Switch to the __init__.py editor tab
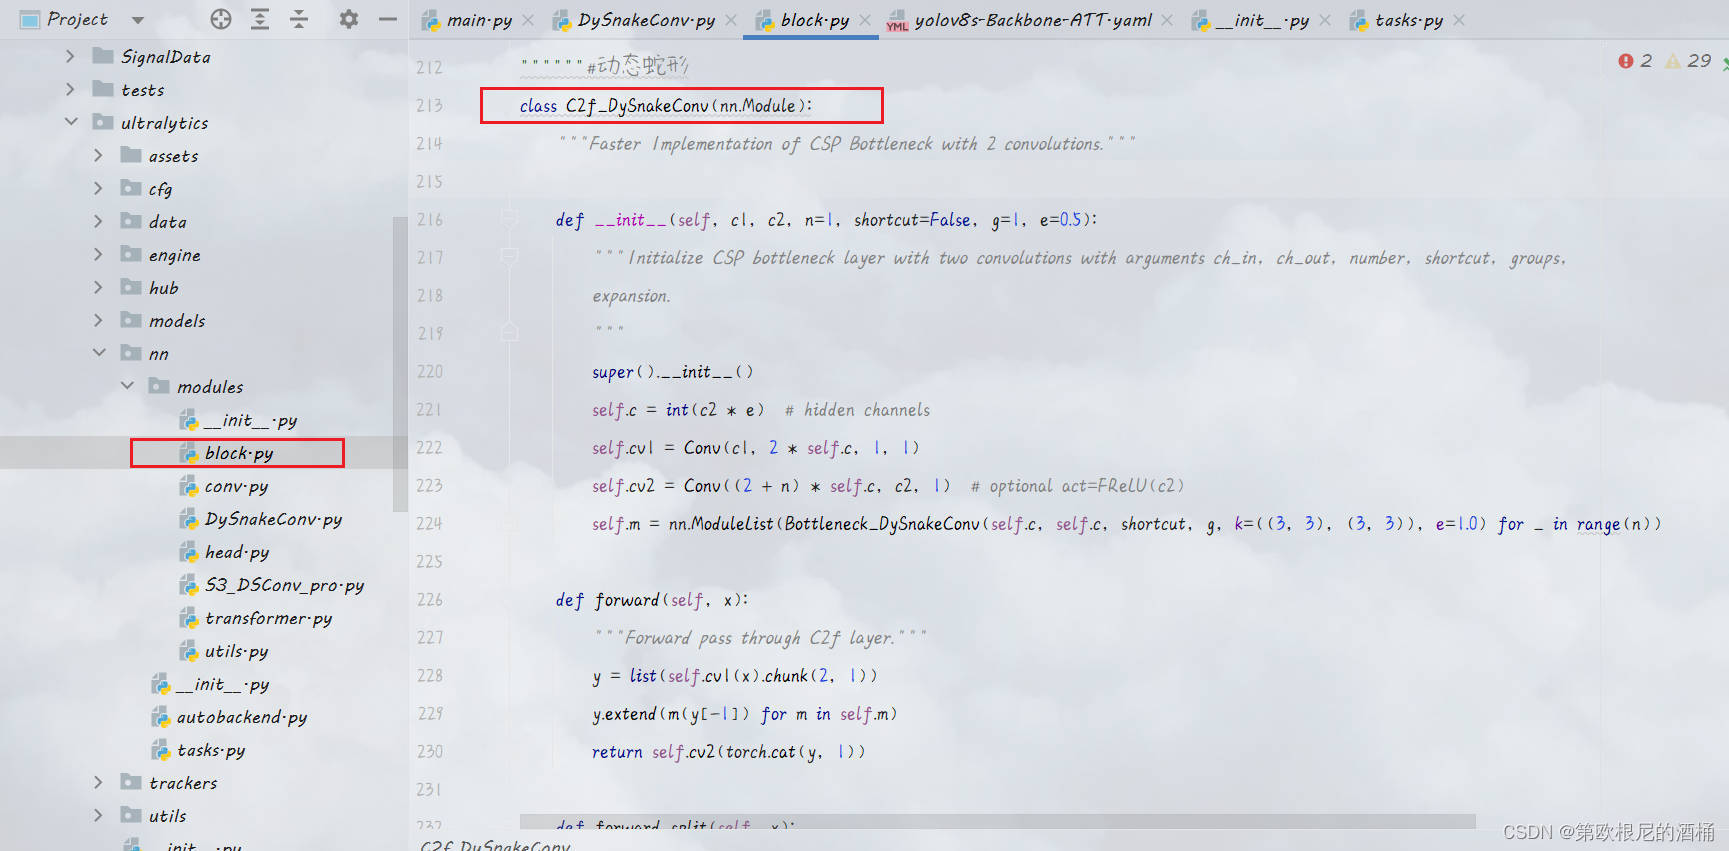 click(x=1262, y=20)
